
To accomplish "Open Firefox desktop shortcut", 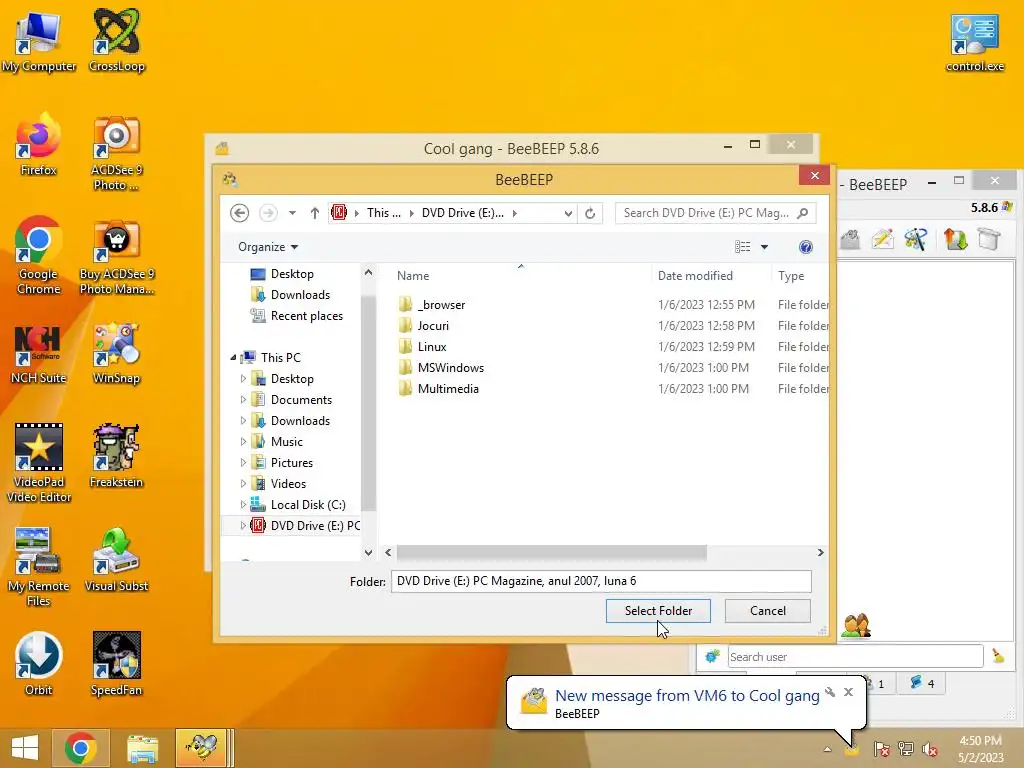I will click(39, 144).
